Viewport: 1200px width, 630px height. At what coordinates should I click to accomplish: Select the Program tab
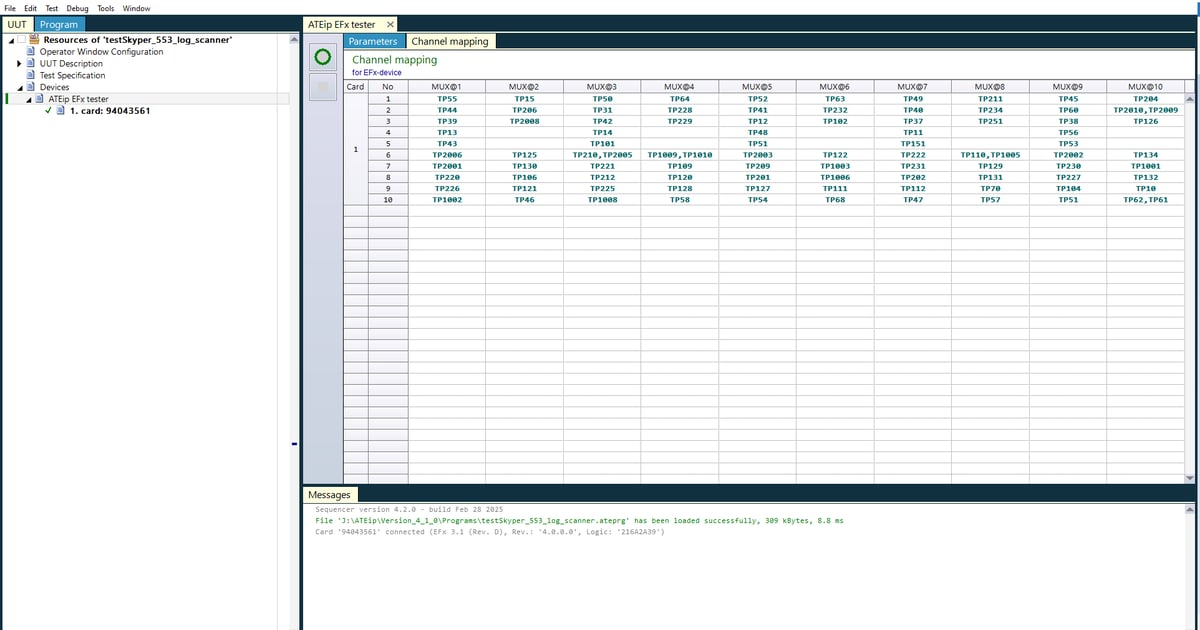[59, 24]
